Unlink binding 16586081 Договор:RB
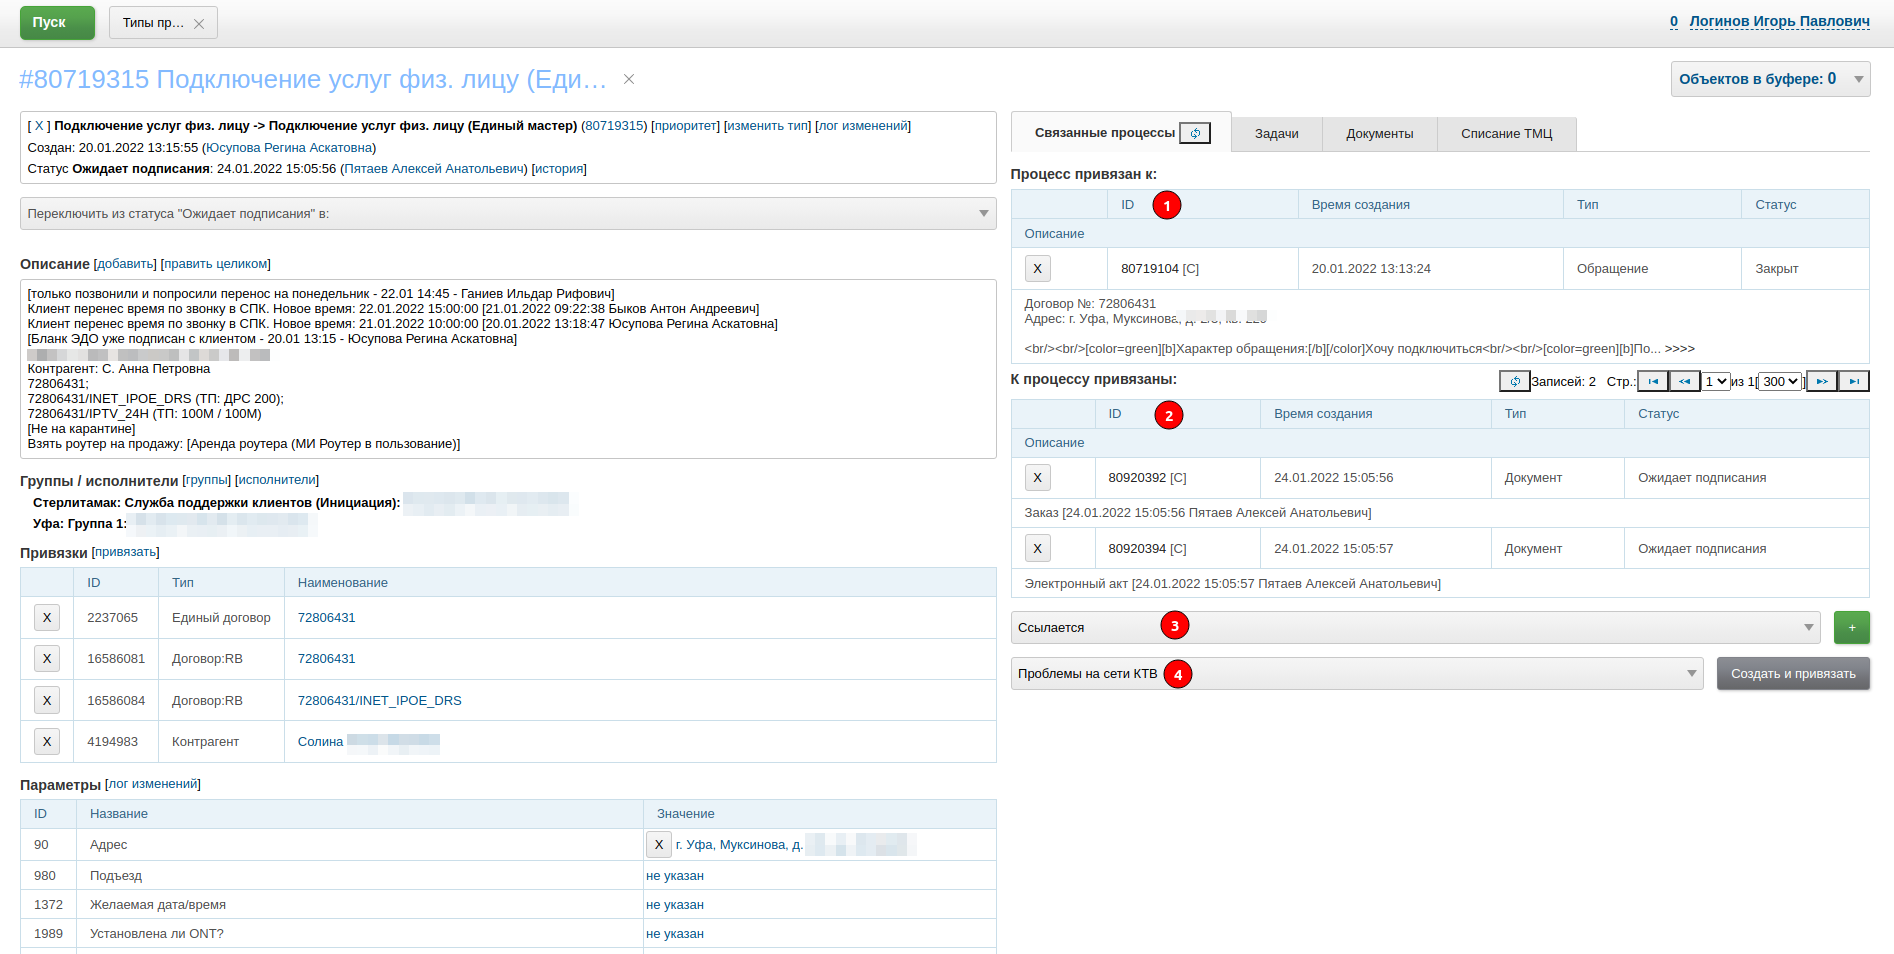The image size is (1894, 954). point(47,658)
